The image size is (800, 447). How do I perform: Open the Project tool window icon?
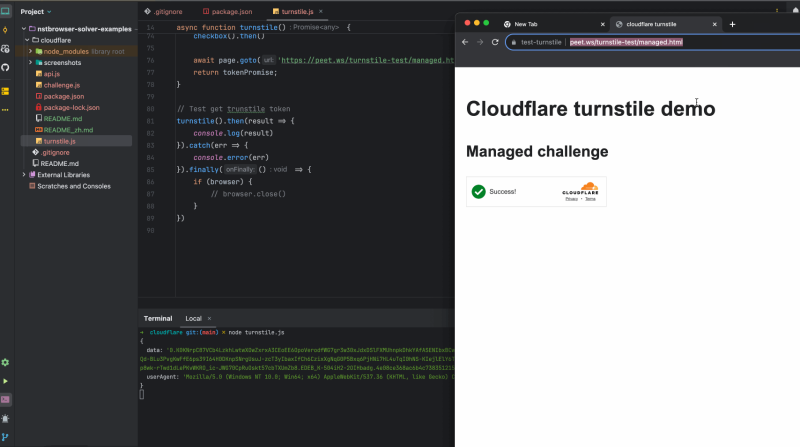5,11
